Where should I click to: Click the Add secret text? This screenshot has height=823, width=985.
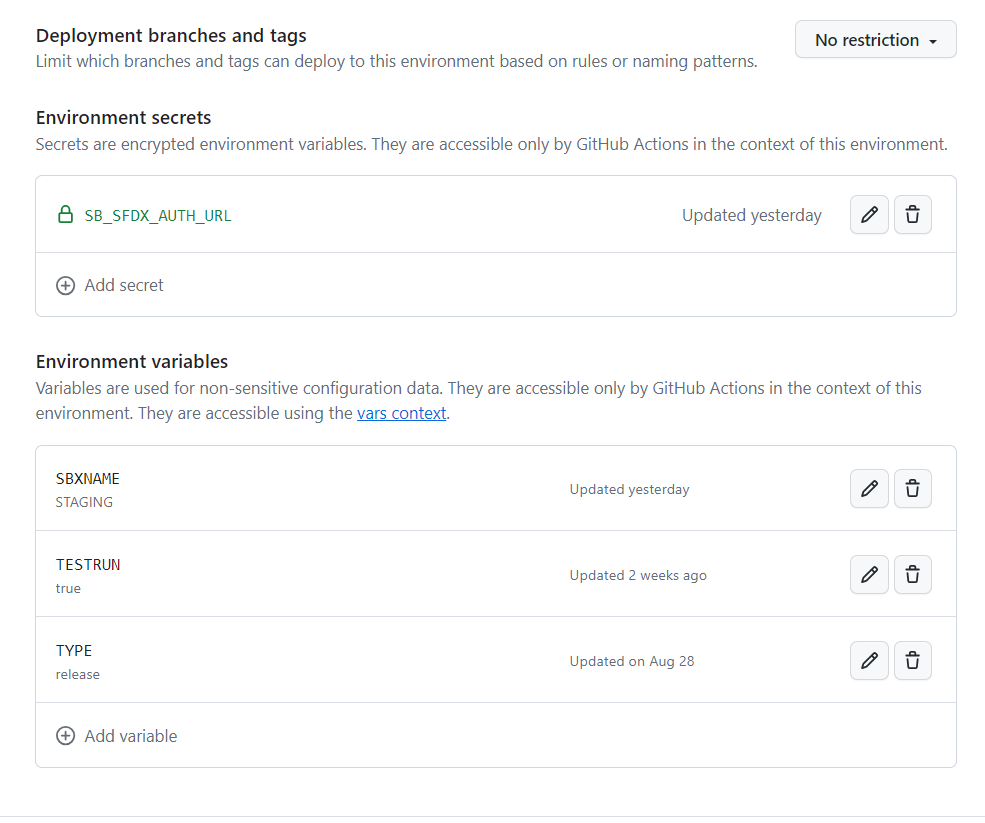[124, 285]
